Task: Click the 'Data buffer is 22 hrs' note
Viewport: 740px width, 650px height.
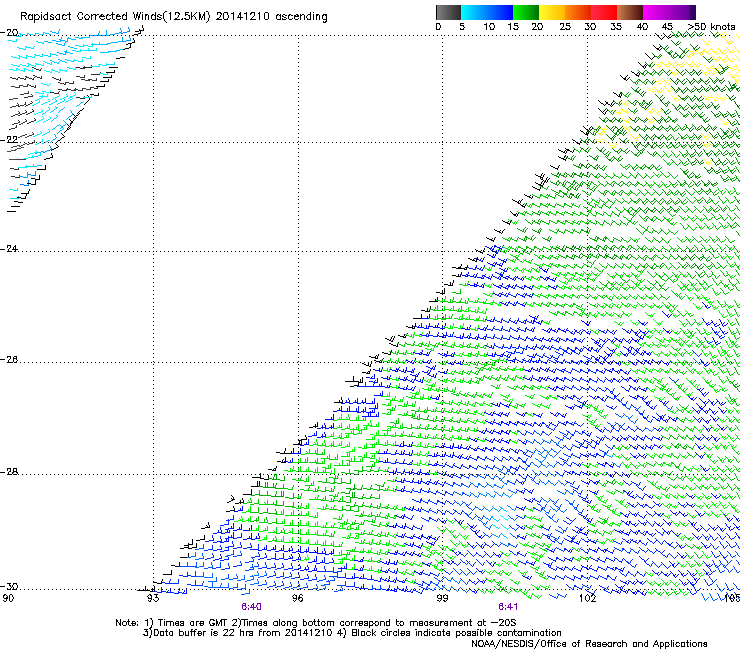Action: (352, 633)
